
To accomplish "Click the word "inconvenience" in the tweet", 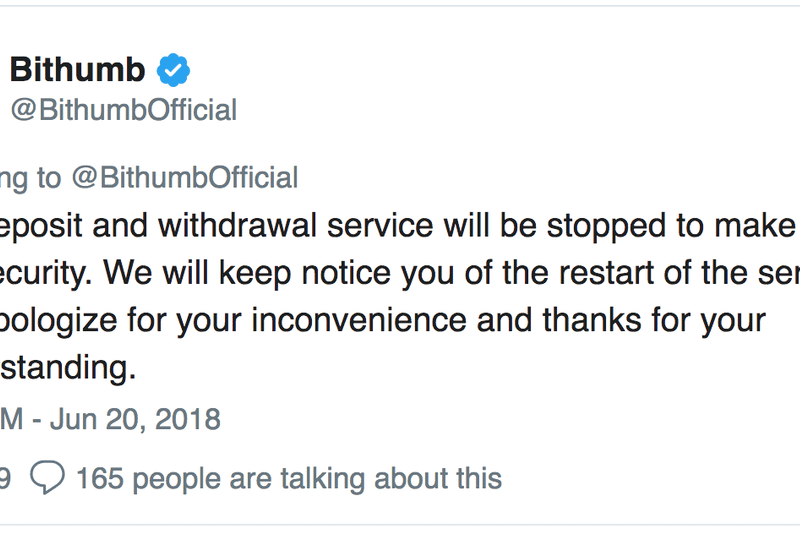I will (346, 320).
